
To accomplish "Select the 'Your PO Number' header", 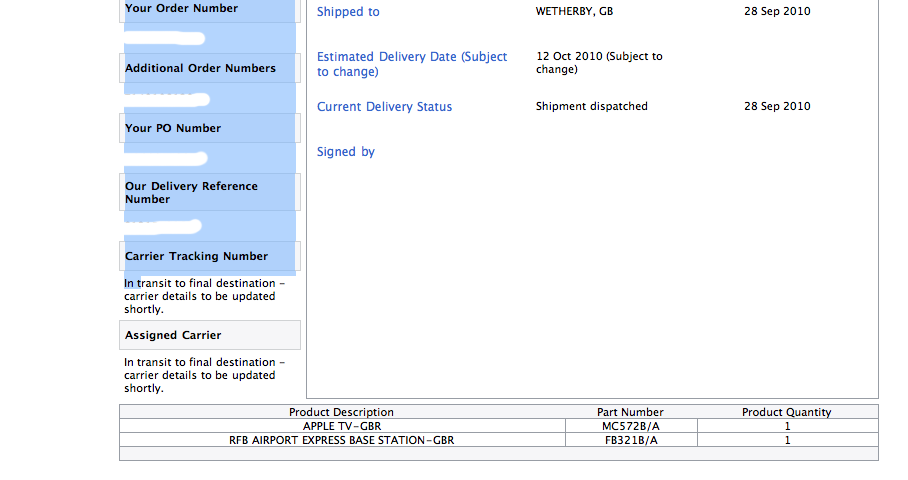I will pyautogui.click(x=210, y=128).
